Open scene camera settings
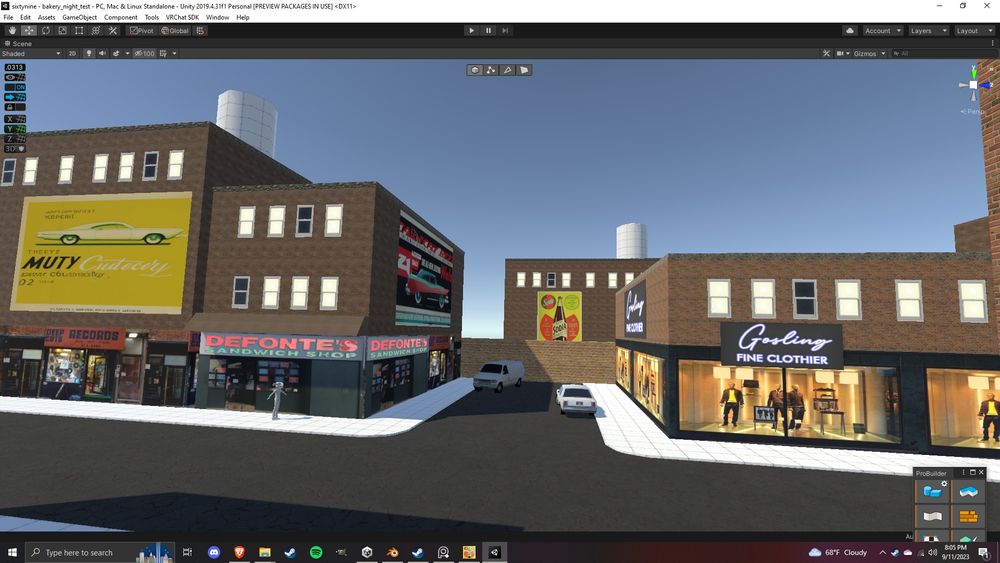 coord(842,54)
